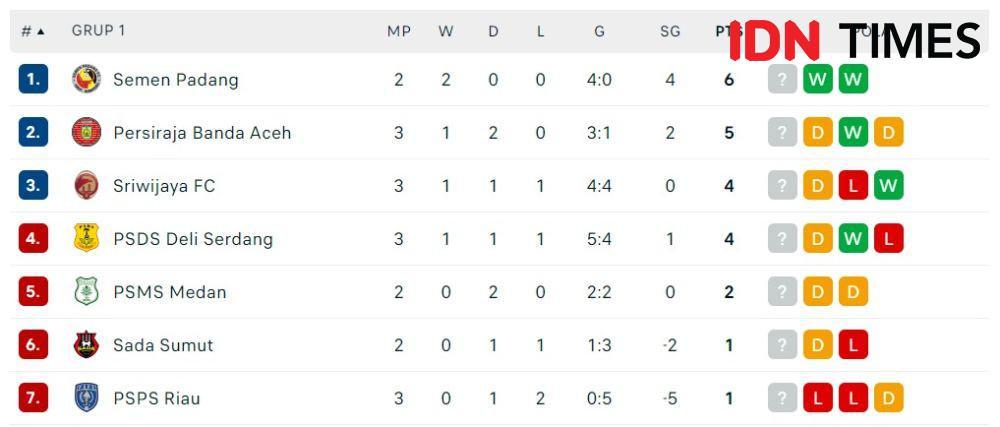Click the PSMS Medan green crest
The height and width of the screenshot is (427, 1000).
click(x=86, y=292)
